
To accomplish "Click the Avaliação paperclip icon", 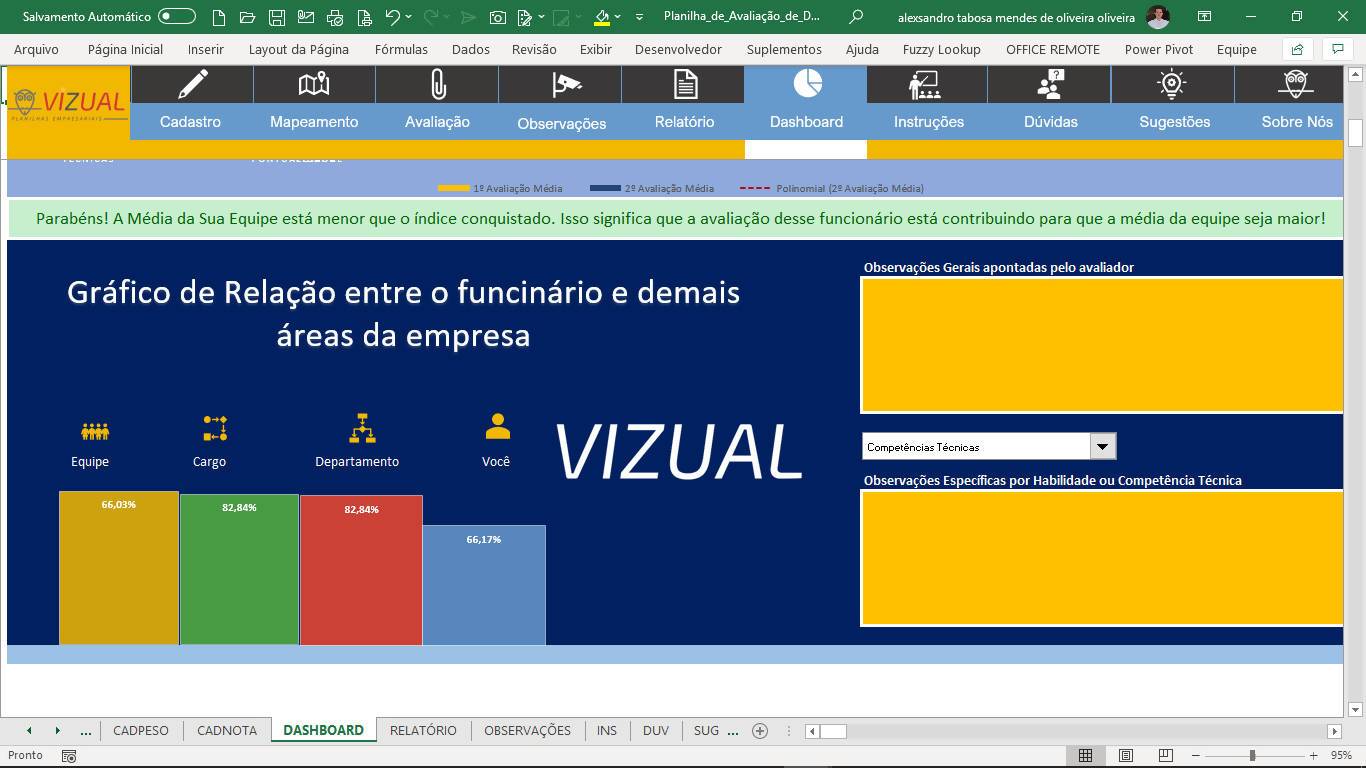I will pyautogui.click(x=438, y=84).
